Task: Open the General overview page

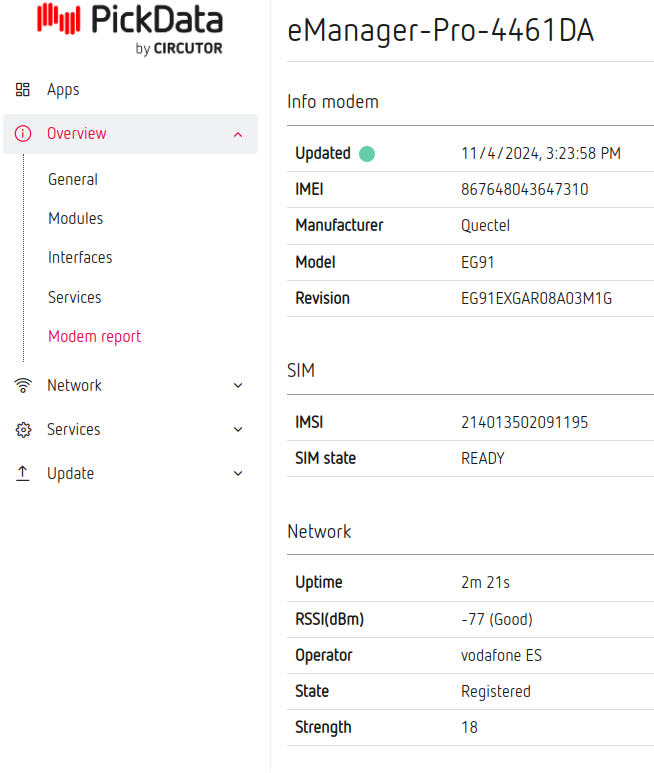Action: tap(73, 180)
